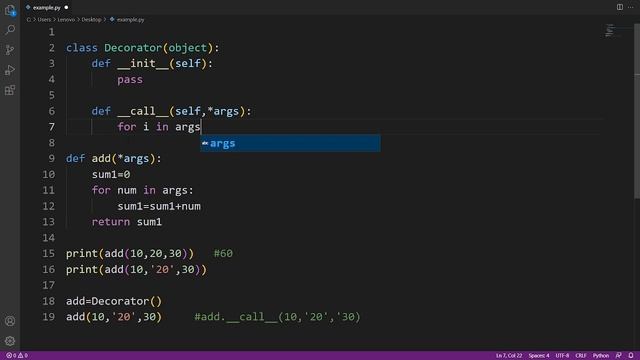The height and width of the screenshot is (360, 640).
Task: Open the Search view in activity bar
Action: pos(10,30)
